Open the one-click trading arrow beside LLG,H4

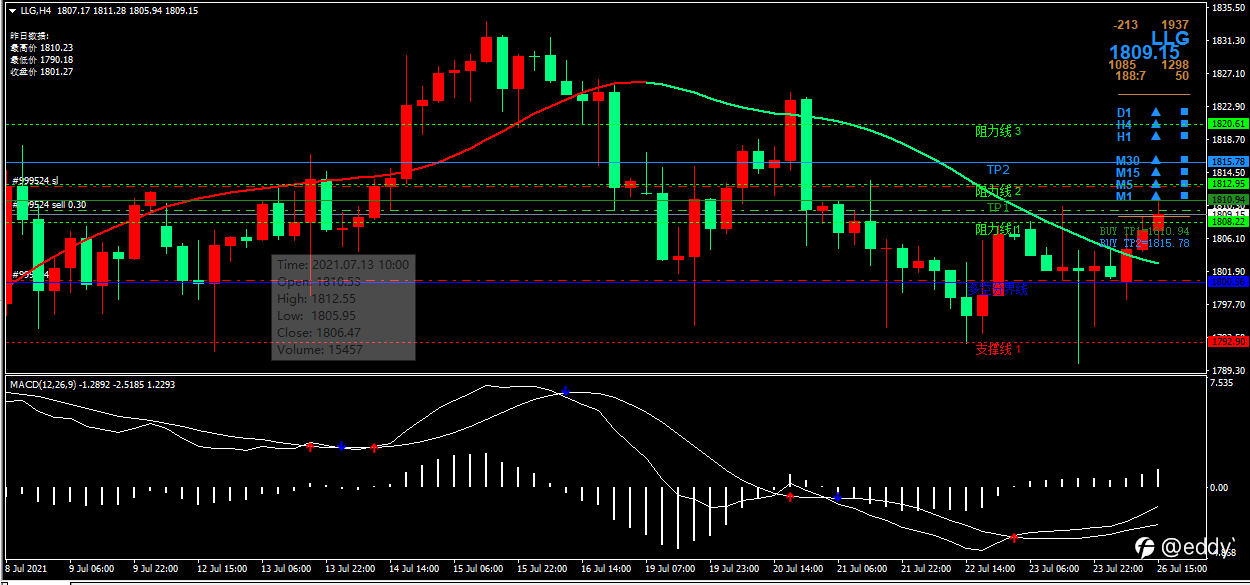[12, 10]
